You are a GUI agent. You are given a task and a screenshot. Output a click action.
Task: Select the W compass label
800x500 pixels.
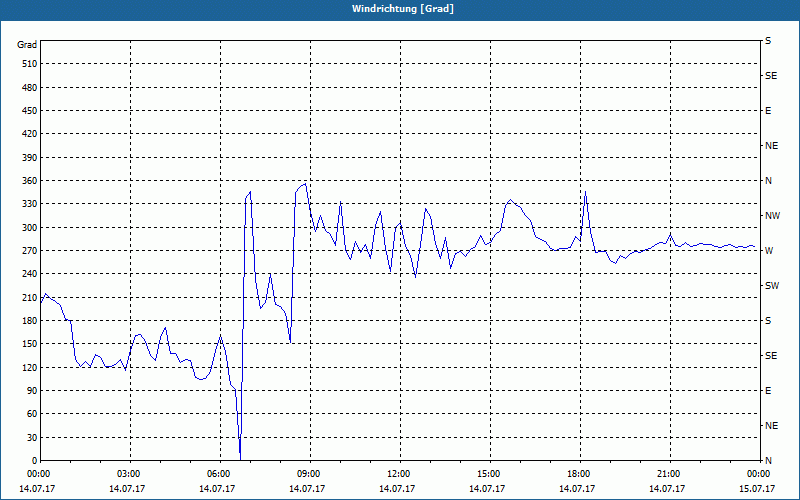pyautogui.click(x=769, y=251)
